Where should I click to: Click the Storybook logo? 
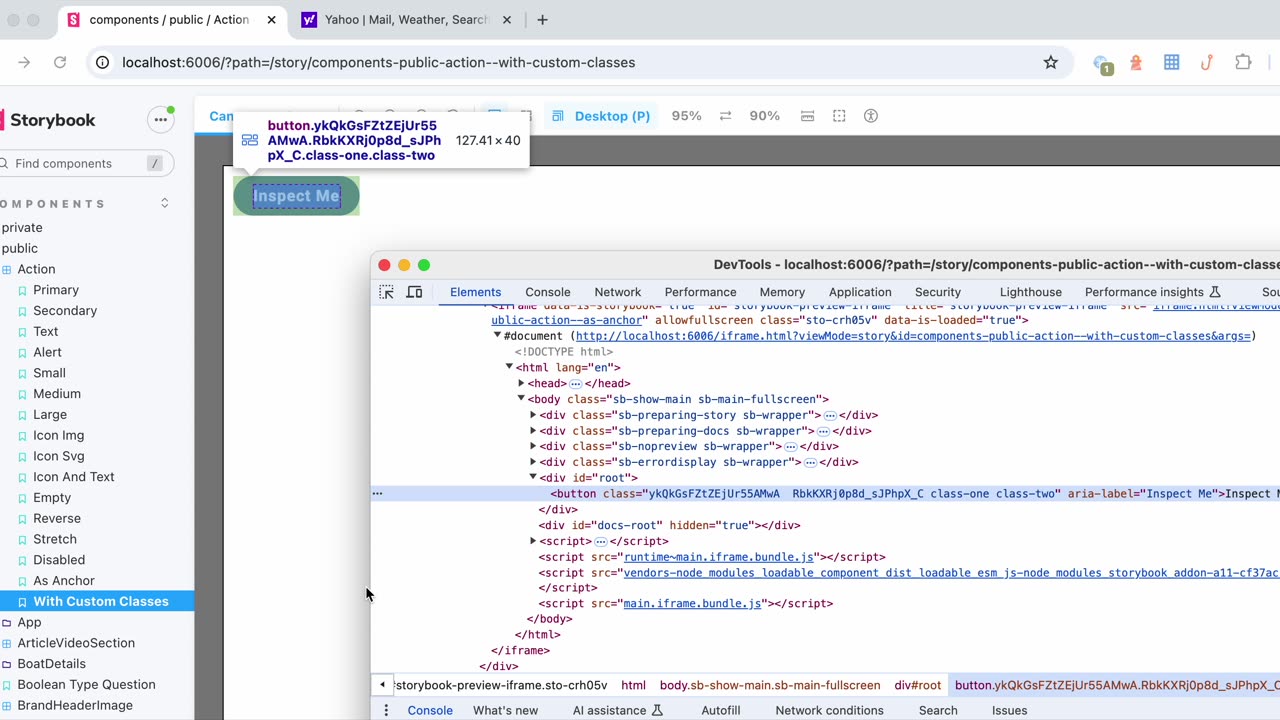coord(48,120)
